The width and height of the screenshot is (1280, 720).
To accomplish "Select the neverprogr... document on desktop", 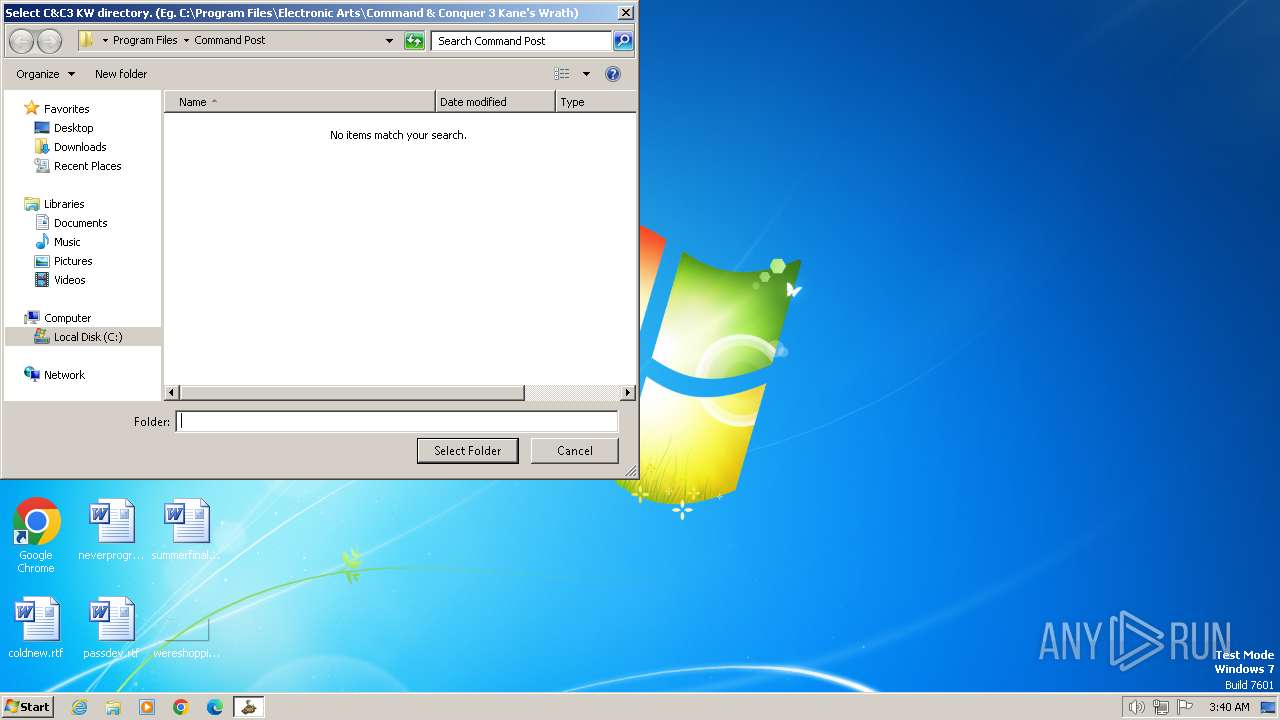I will [x=111, y=530].
